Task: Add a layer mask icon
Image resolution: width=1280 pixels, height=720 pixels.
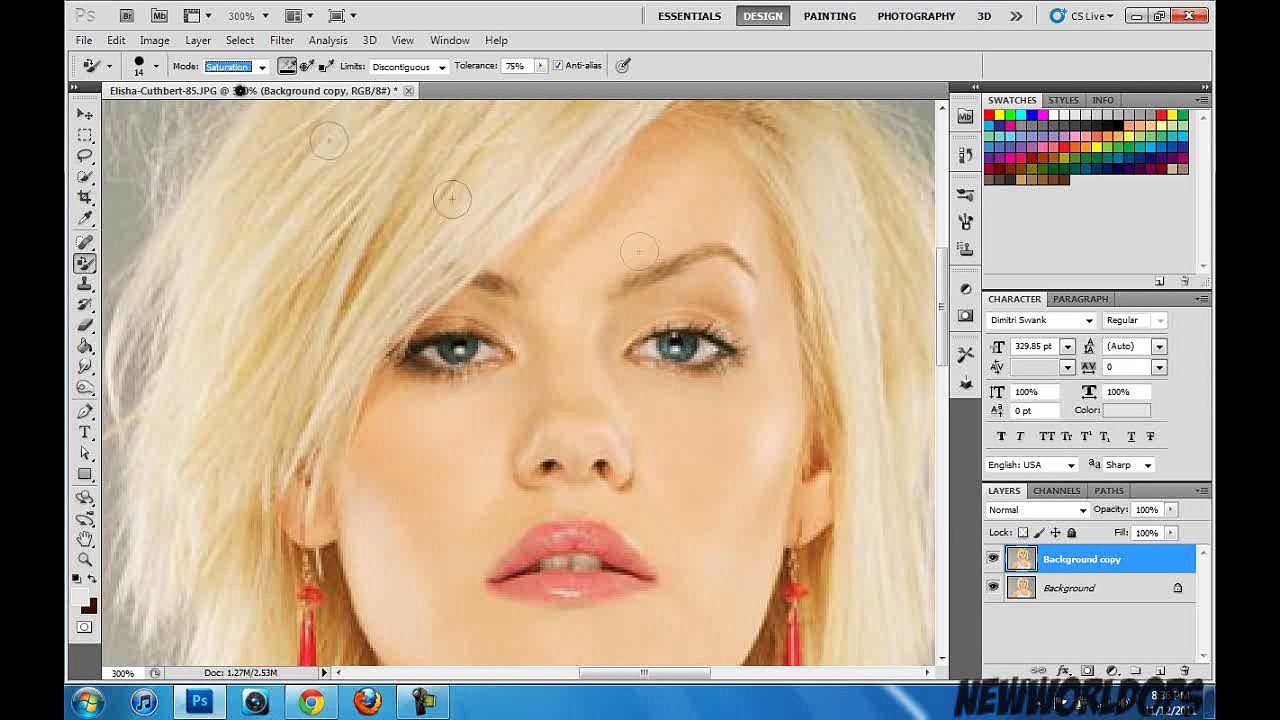Action: click(x=1087, y=670)
